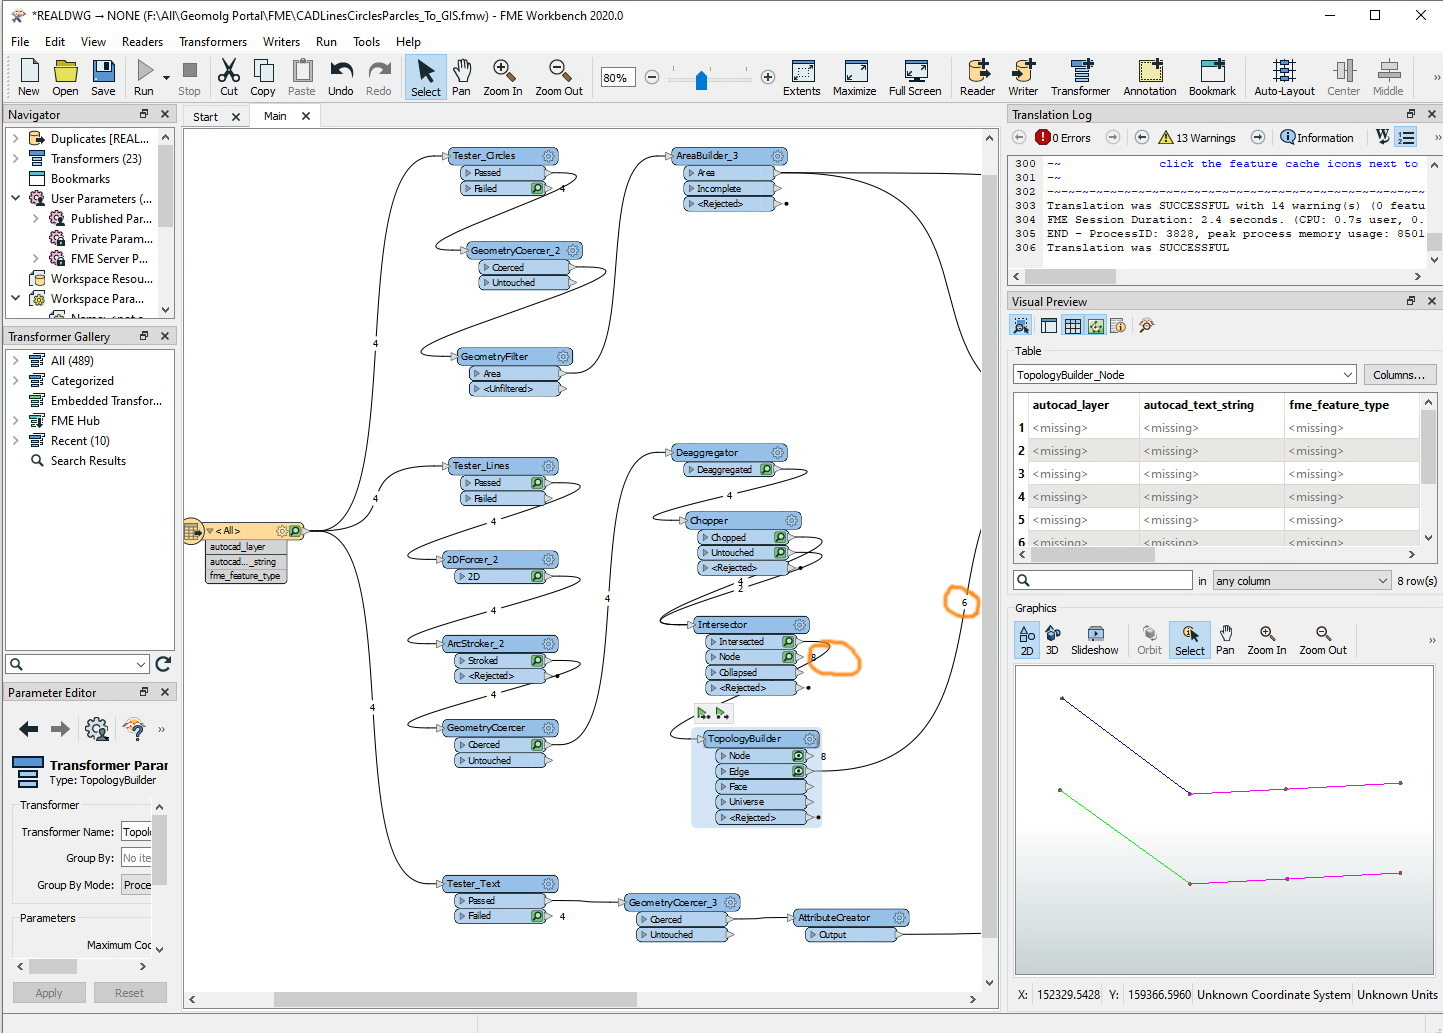Image resolution: width=1443 pixels, height=1033 pixels.
Task: Click the Open folder toolbar icon
Action: point(65,77)
